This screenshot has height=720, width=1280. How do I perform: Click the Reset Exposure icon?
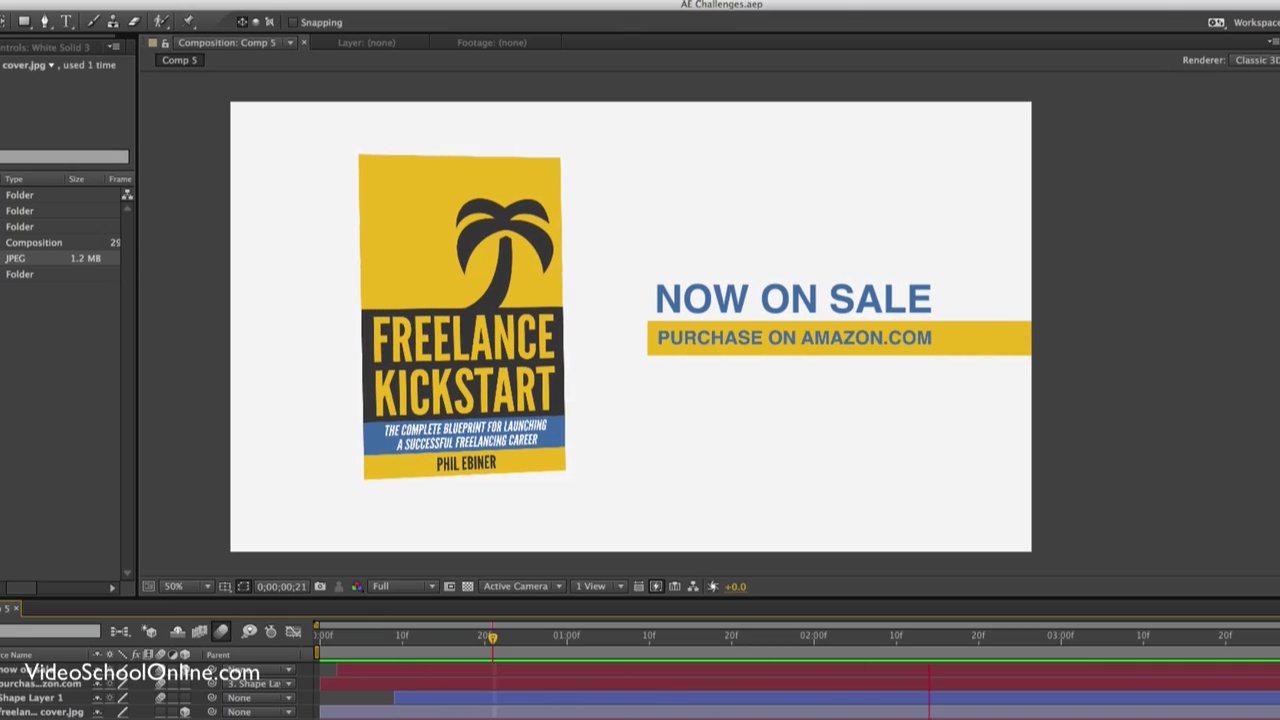[713, 587]
